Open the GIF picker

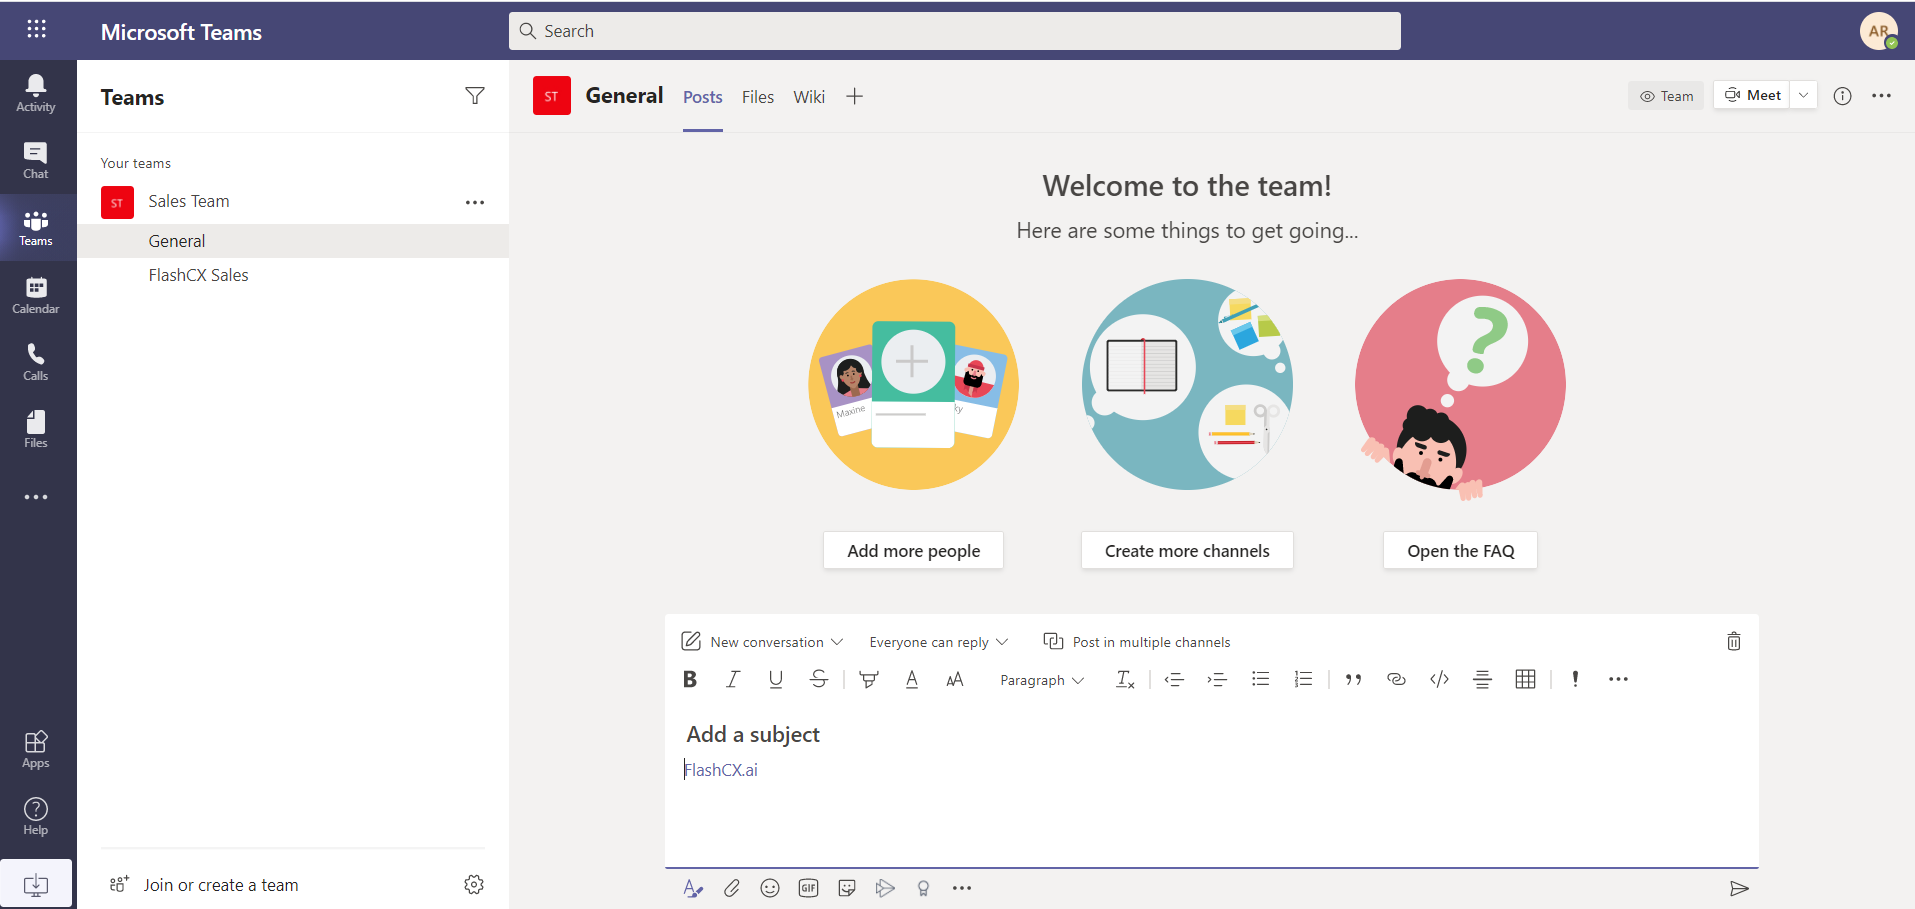(x=808, y=888)
